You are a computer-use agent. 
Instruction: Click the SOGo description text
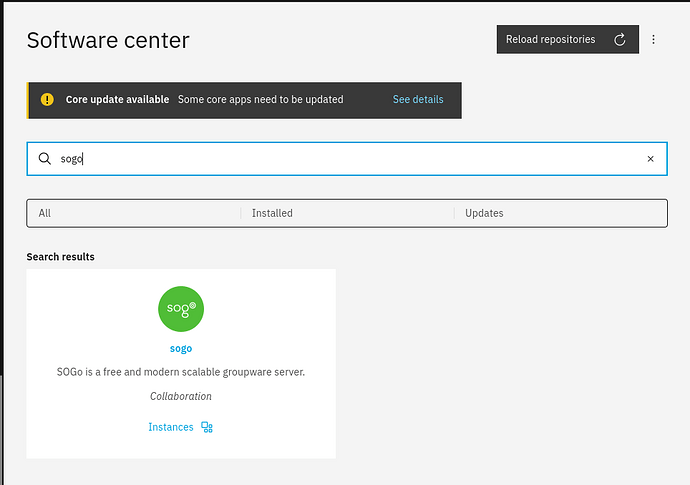181,372
